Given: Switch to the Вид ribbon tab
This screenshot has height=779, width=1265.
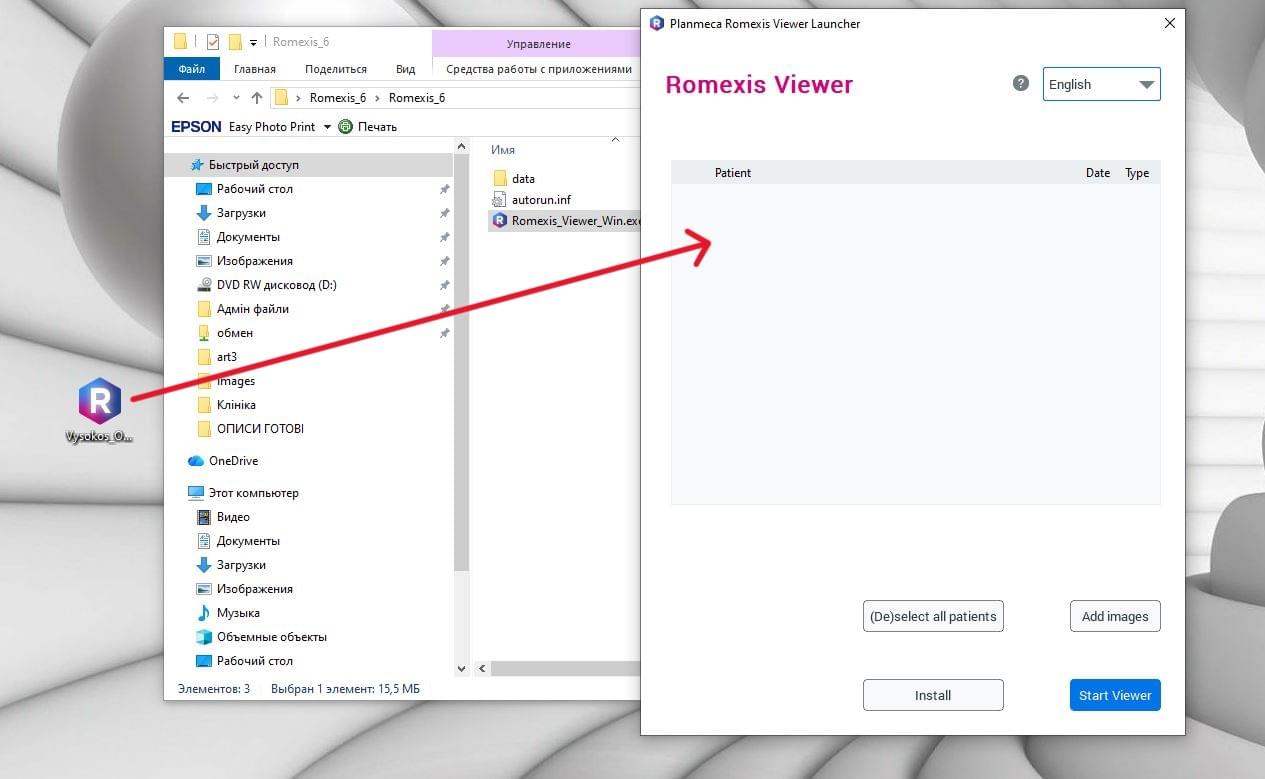Looking at the screenshot, I should (405, 69).
